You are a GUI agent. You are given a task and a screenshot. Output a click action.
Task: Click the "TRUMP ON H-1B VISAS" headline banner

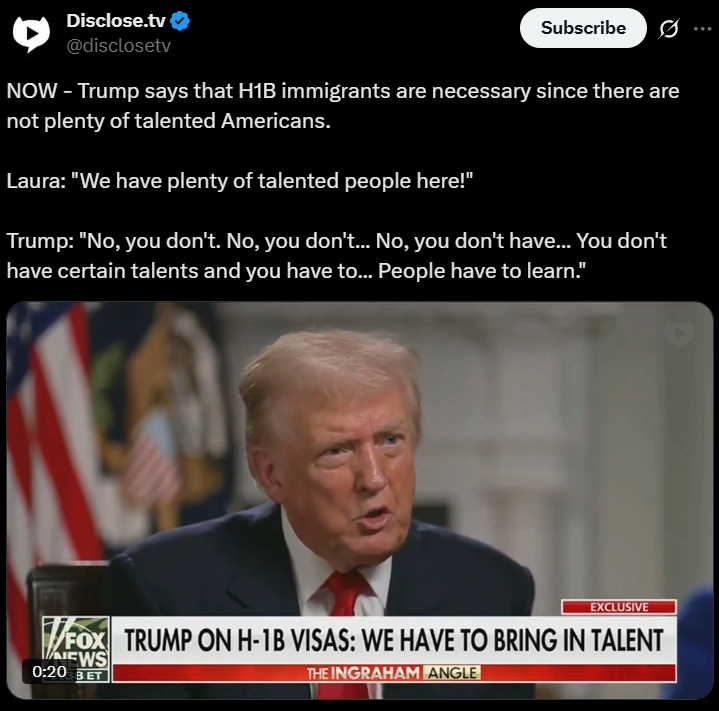[394, 640]
